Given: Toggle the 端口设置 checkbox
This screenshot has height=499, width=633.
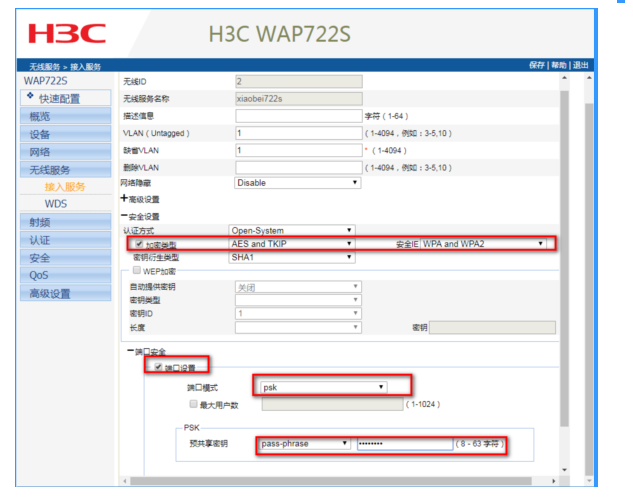Looking at the screenshot, I should pyautogui.click(x=158, y=367).
